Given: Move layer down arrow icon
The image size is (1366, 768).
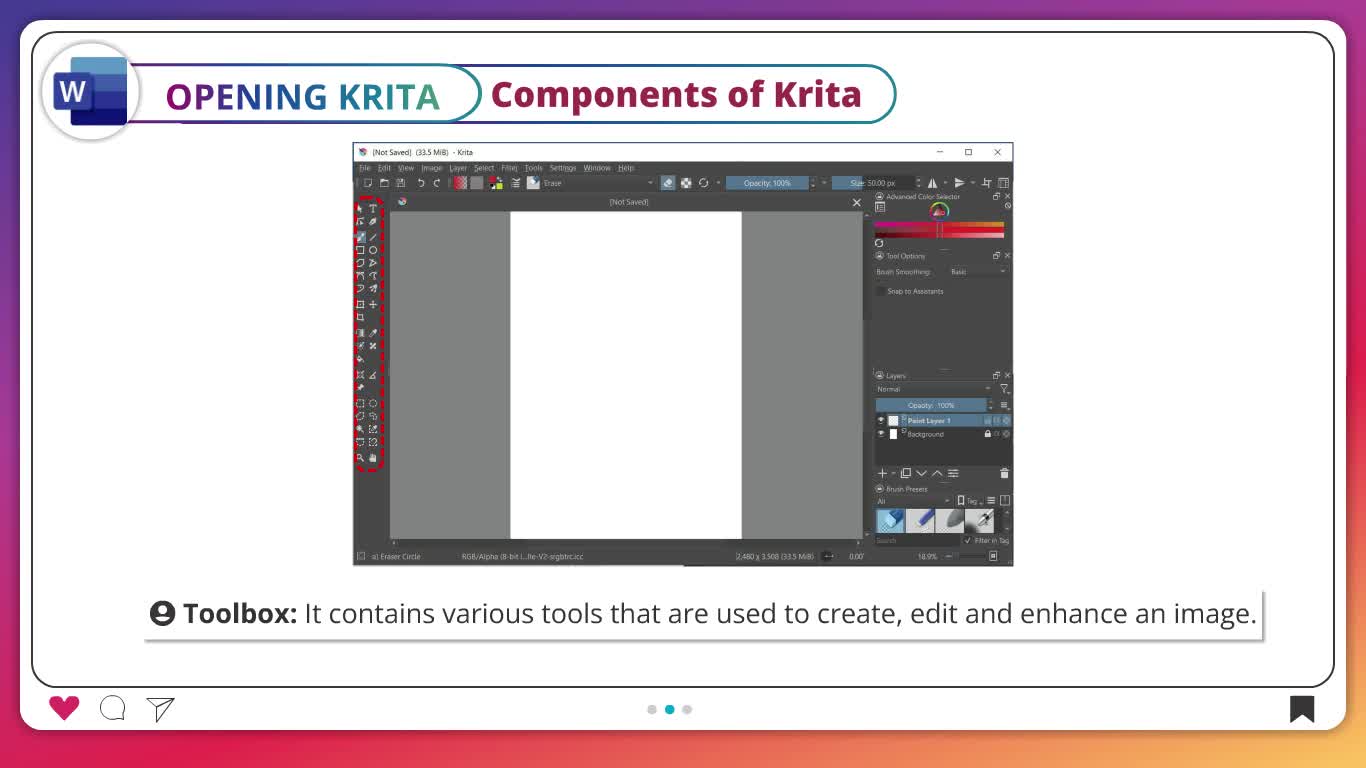Looking at the screenshot, I should click(x=922, y=473).
